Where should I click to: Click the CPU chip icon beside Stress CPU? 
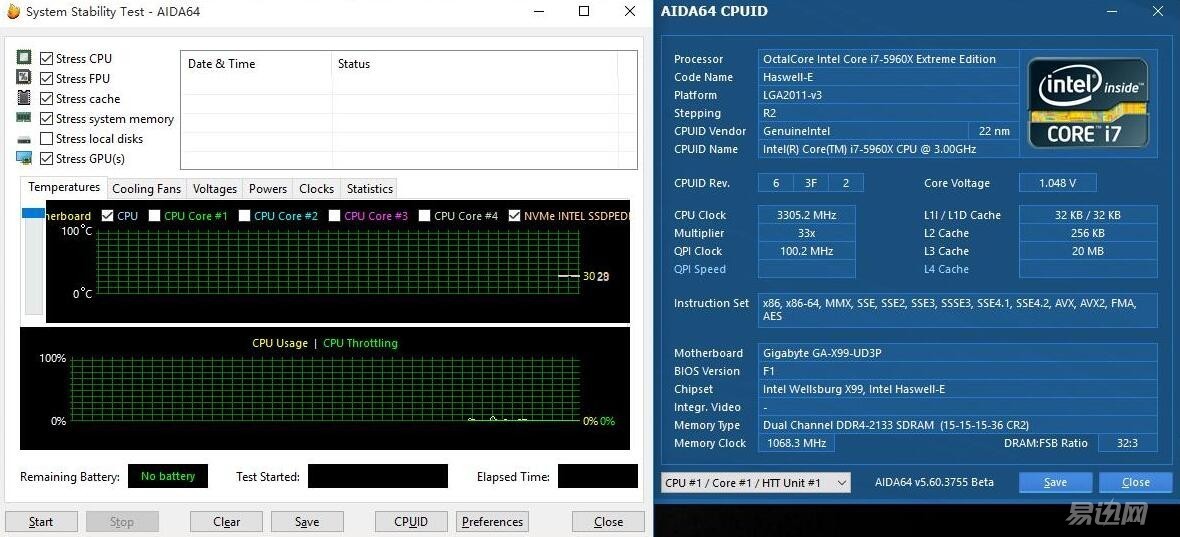[24, 58]
